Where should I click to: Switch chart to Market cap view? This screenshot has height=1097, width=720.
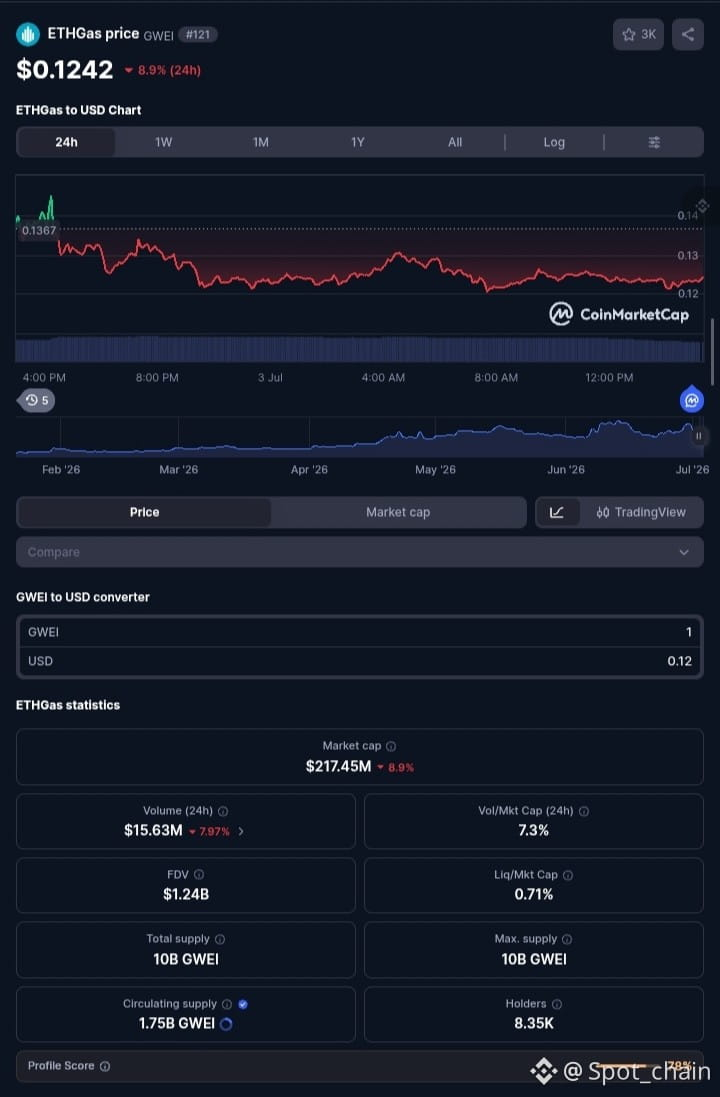click(398, 512)
